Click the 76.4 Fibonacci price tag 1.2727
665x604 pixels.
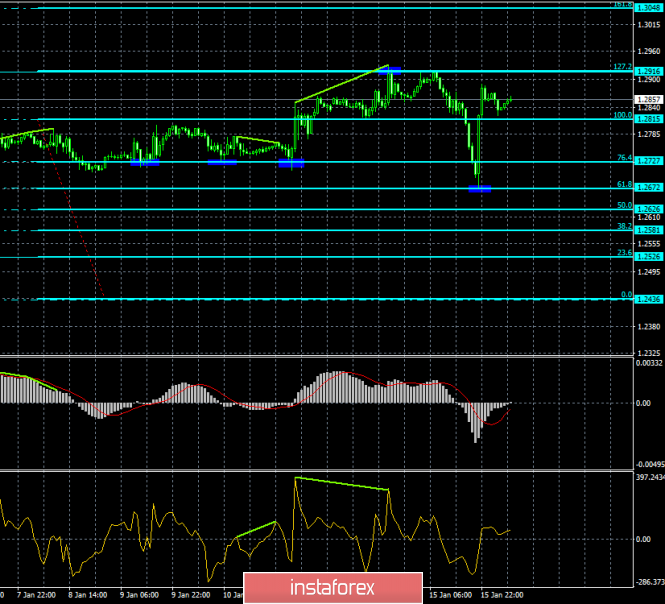(649, 161)
